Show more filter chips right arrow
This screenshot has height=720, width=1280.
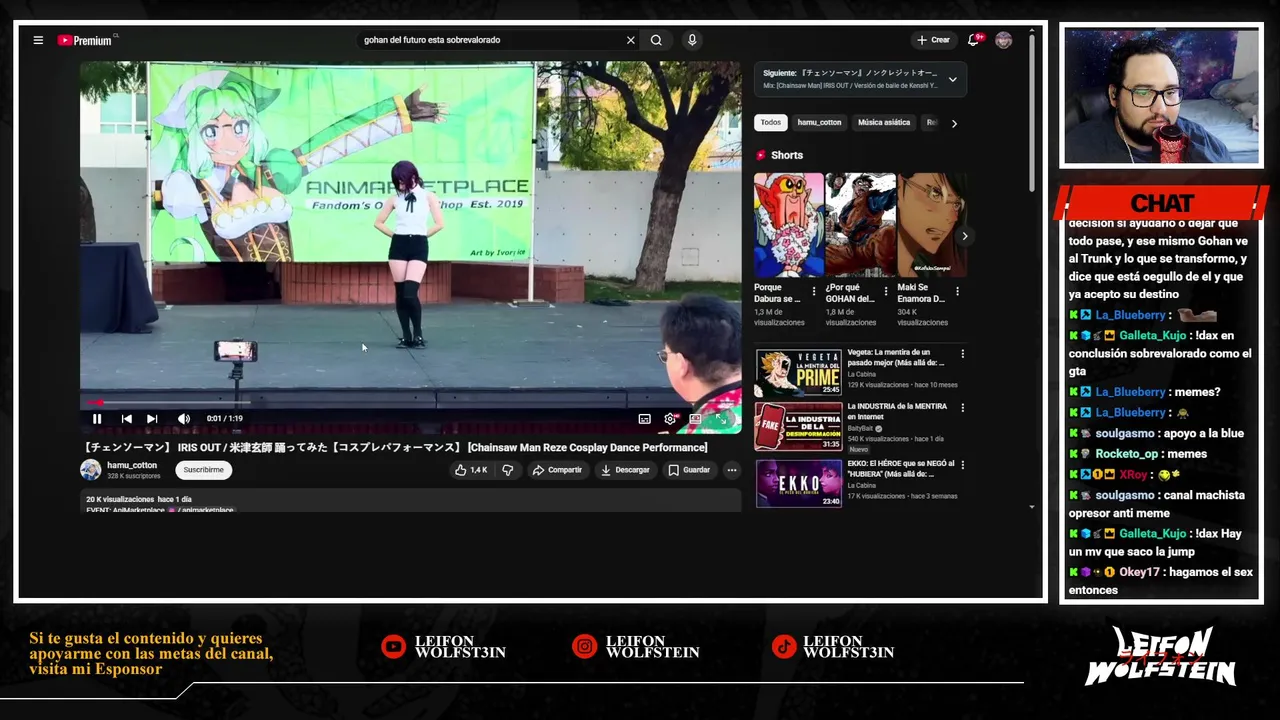[954, 123]
